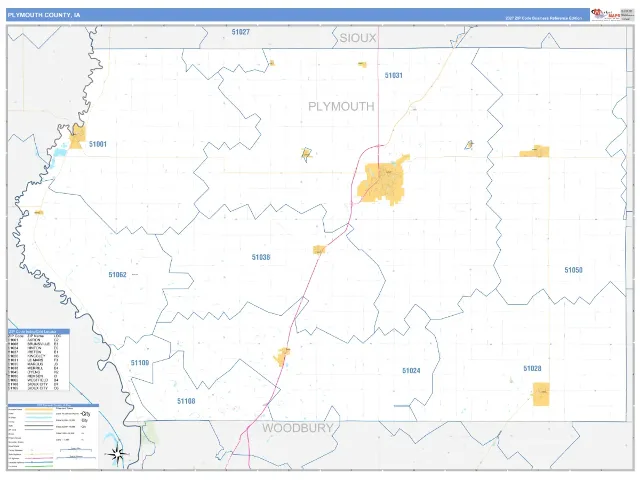This screenshot has width=640, height=480.
Task: Click ZIP code label 51028
Action: [532, 369]
